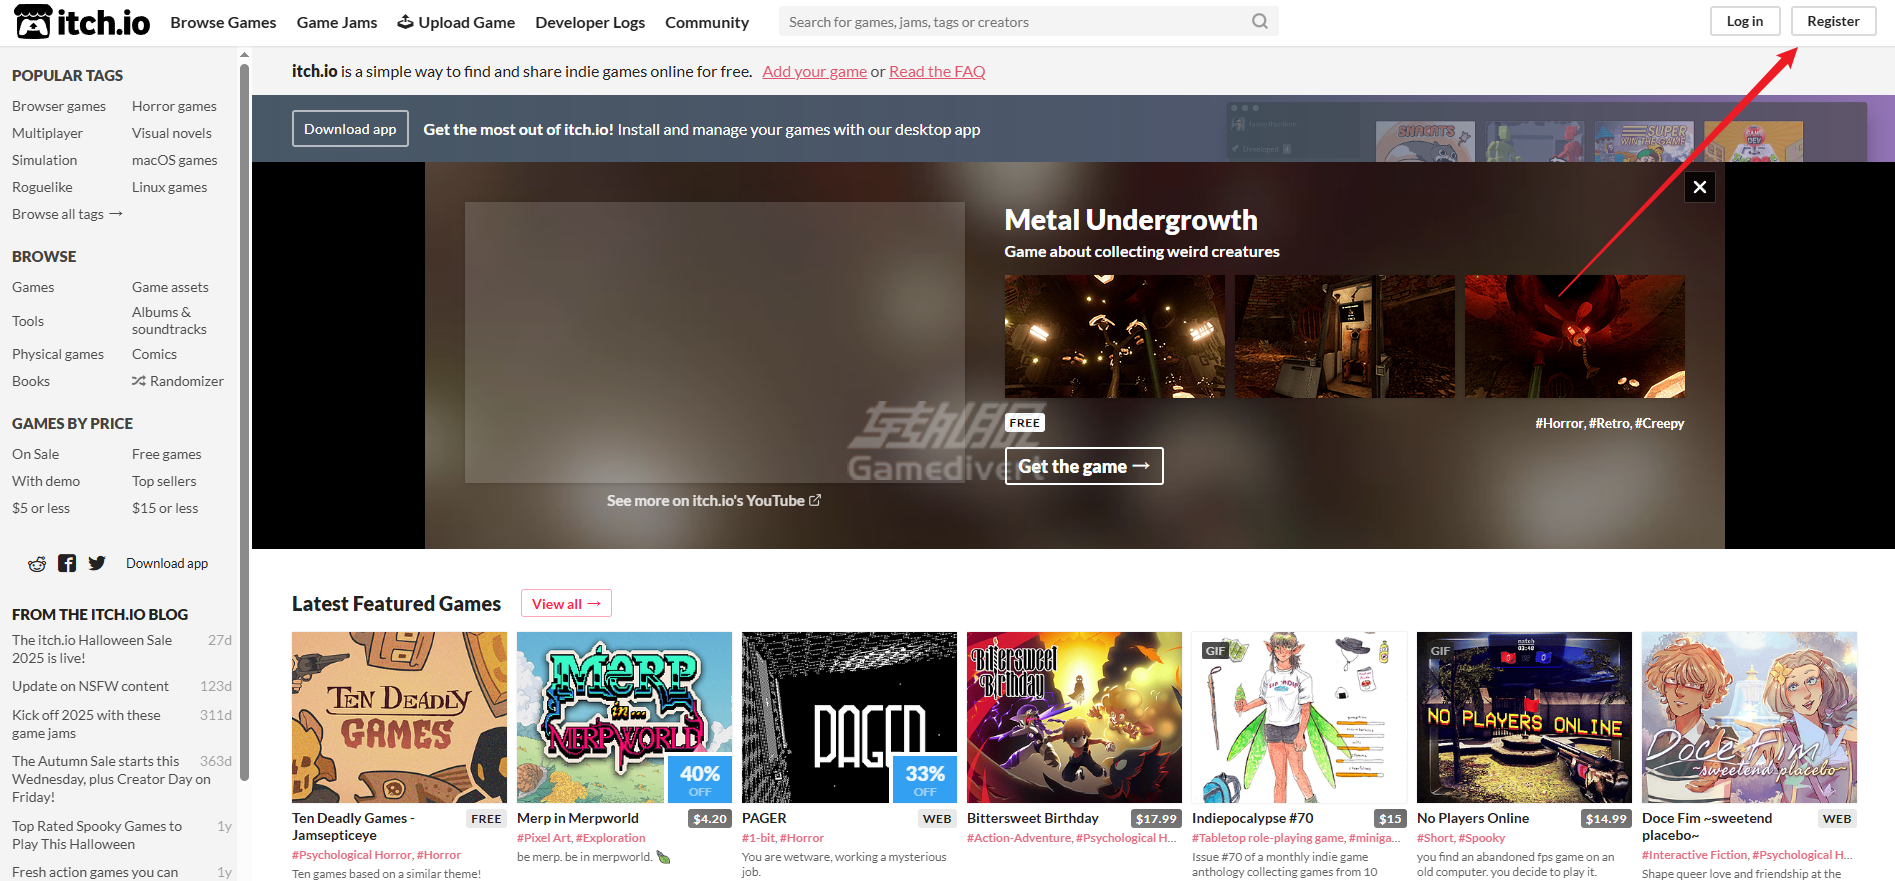Open the Facebook icon link in sidebar

tap(67, 564)
